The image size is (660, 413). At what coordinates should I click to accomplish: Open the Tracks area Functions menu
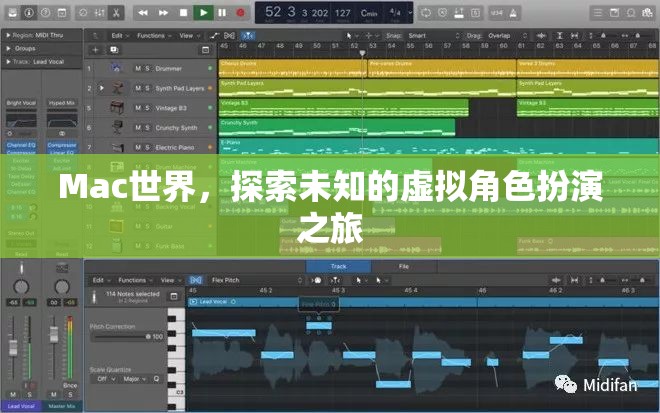coord(154,36)
